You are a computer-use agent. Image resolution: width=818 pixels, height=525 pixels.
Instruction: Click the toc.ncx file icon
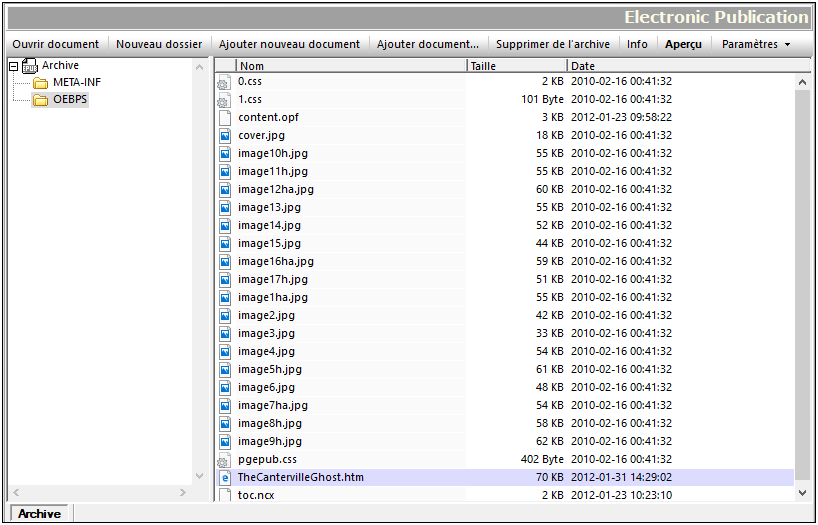tap(225, 496)
